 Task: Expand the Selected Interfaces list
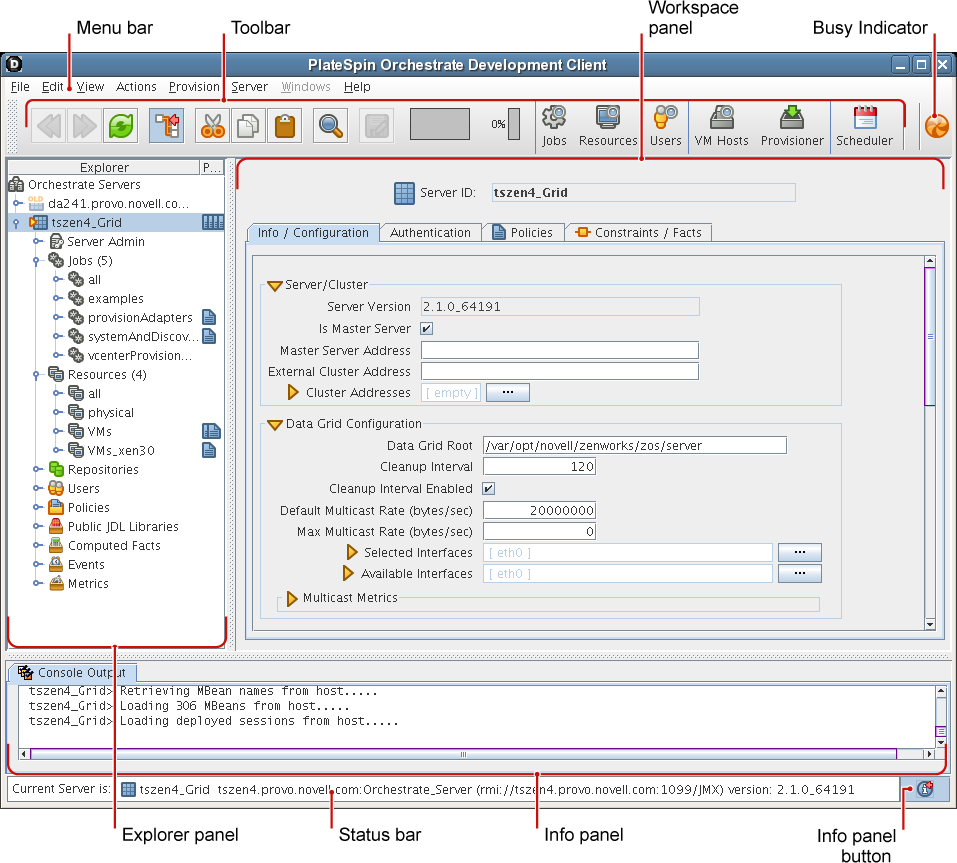[x=352, y=552]
